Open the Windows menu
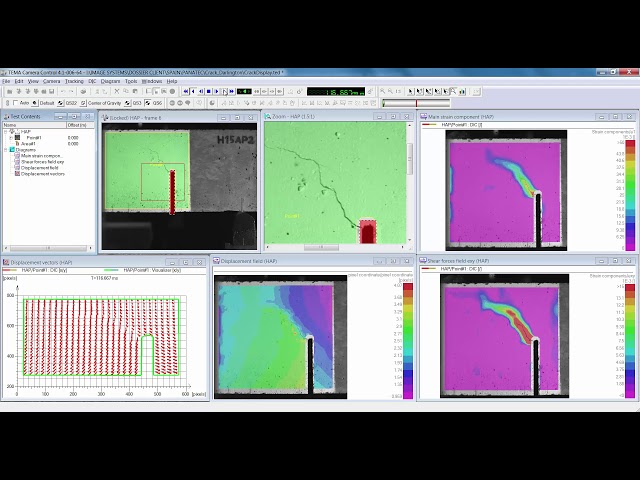The width and height of the screenshot is (640, 480). coord(151,81)
